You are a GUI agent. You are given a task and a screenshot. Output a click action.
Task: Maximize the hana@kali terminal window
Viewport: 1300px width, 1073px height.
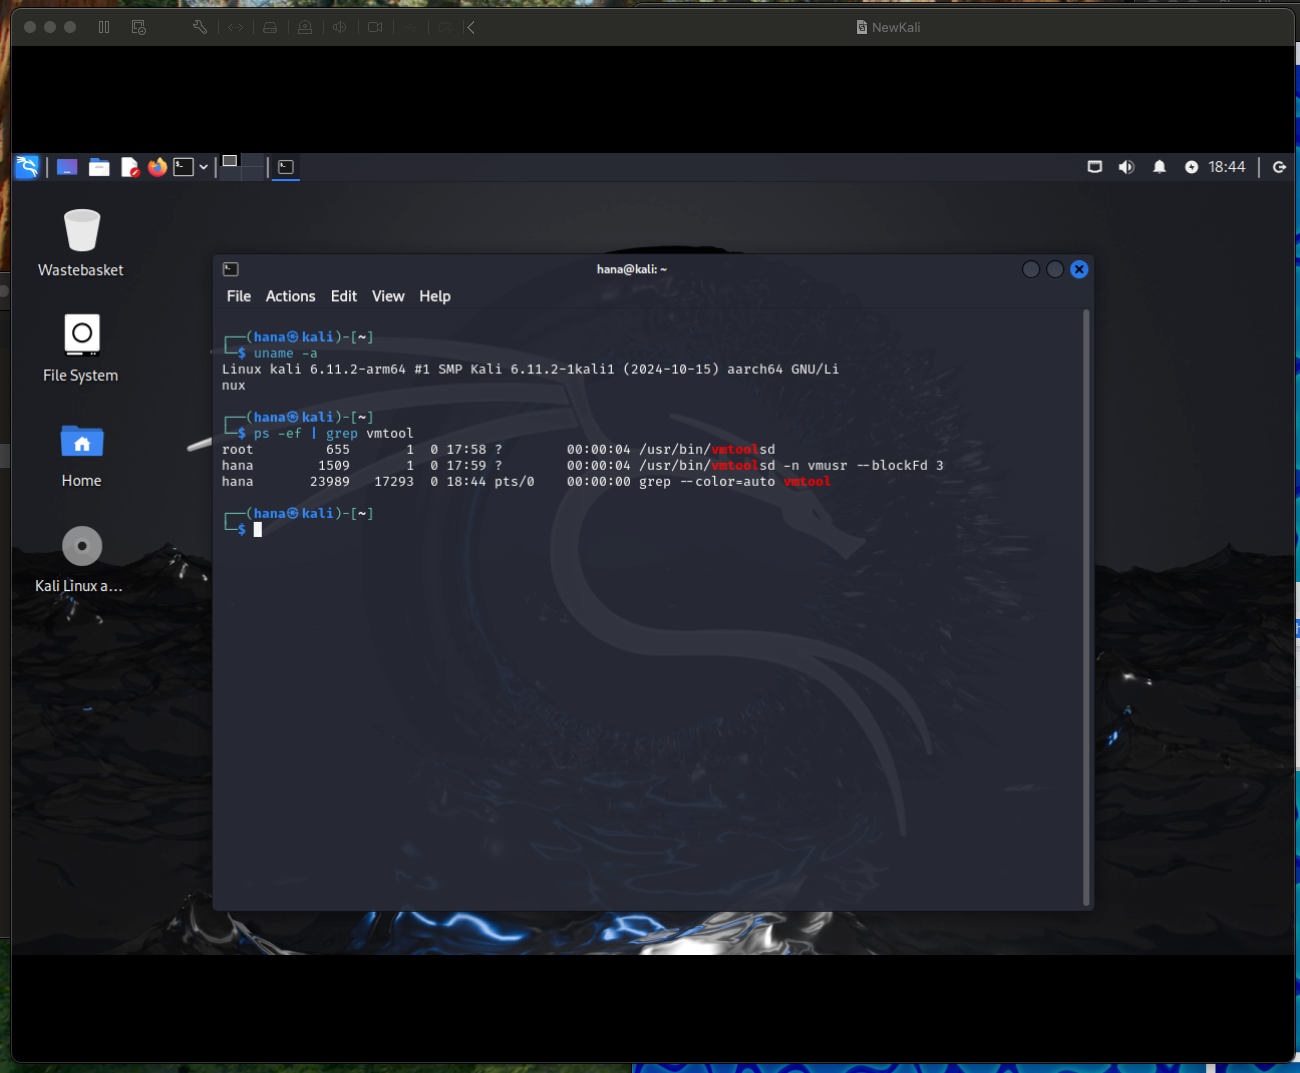(1055, 269)
